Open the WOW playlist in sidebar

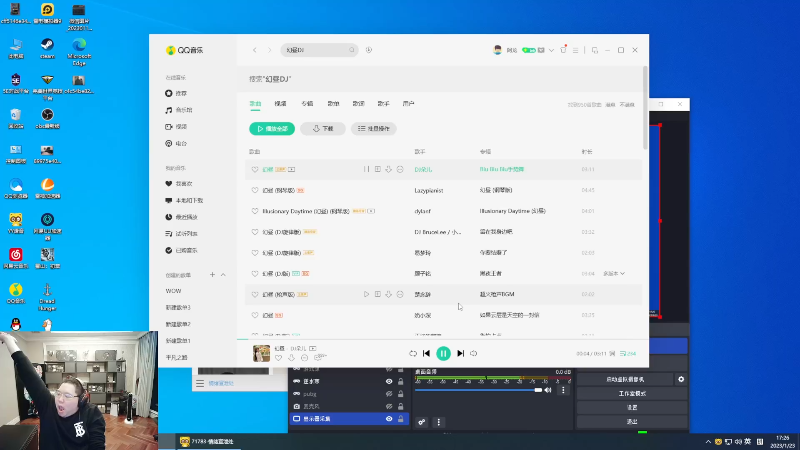click(173, 291)
